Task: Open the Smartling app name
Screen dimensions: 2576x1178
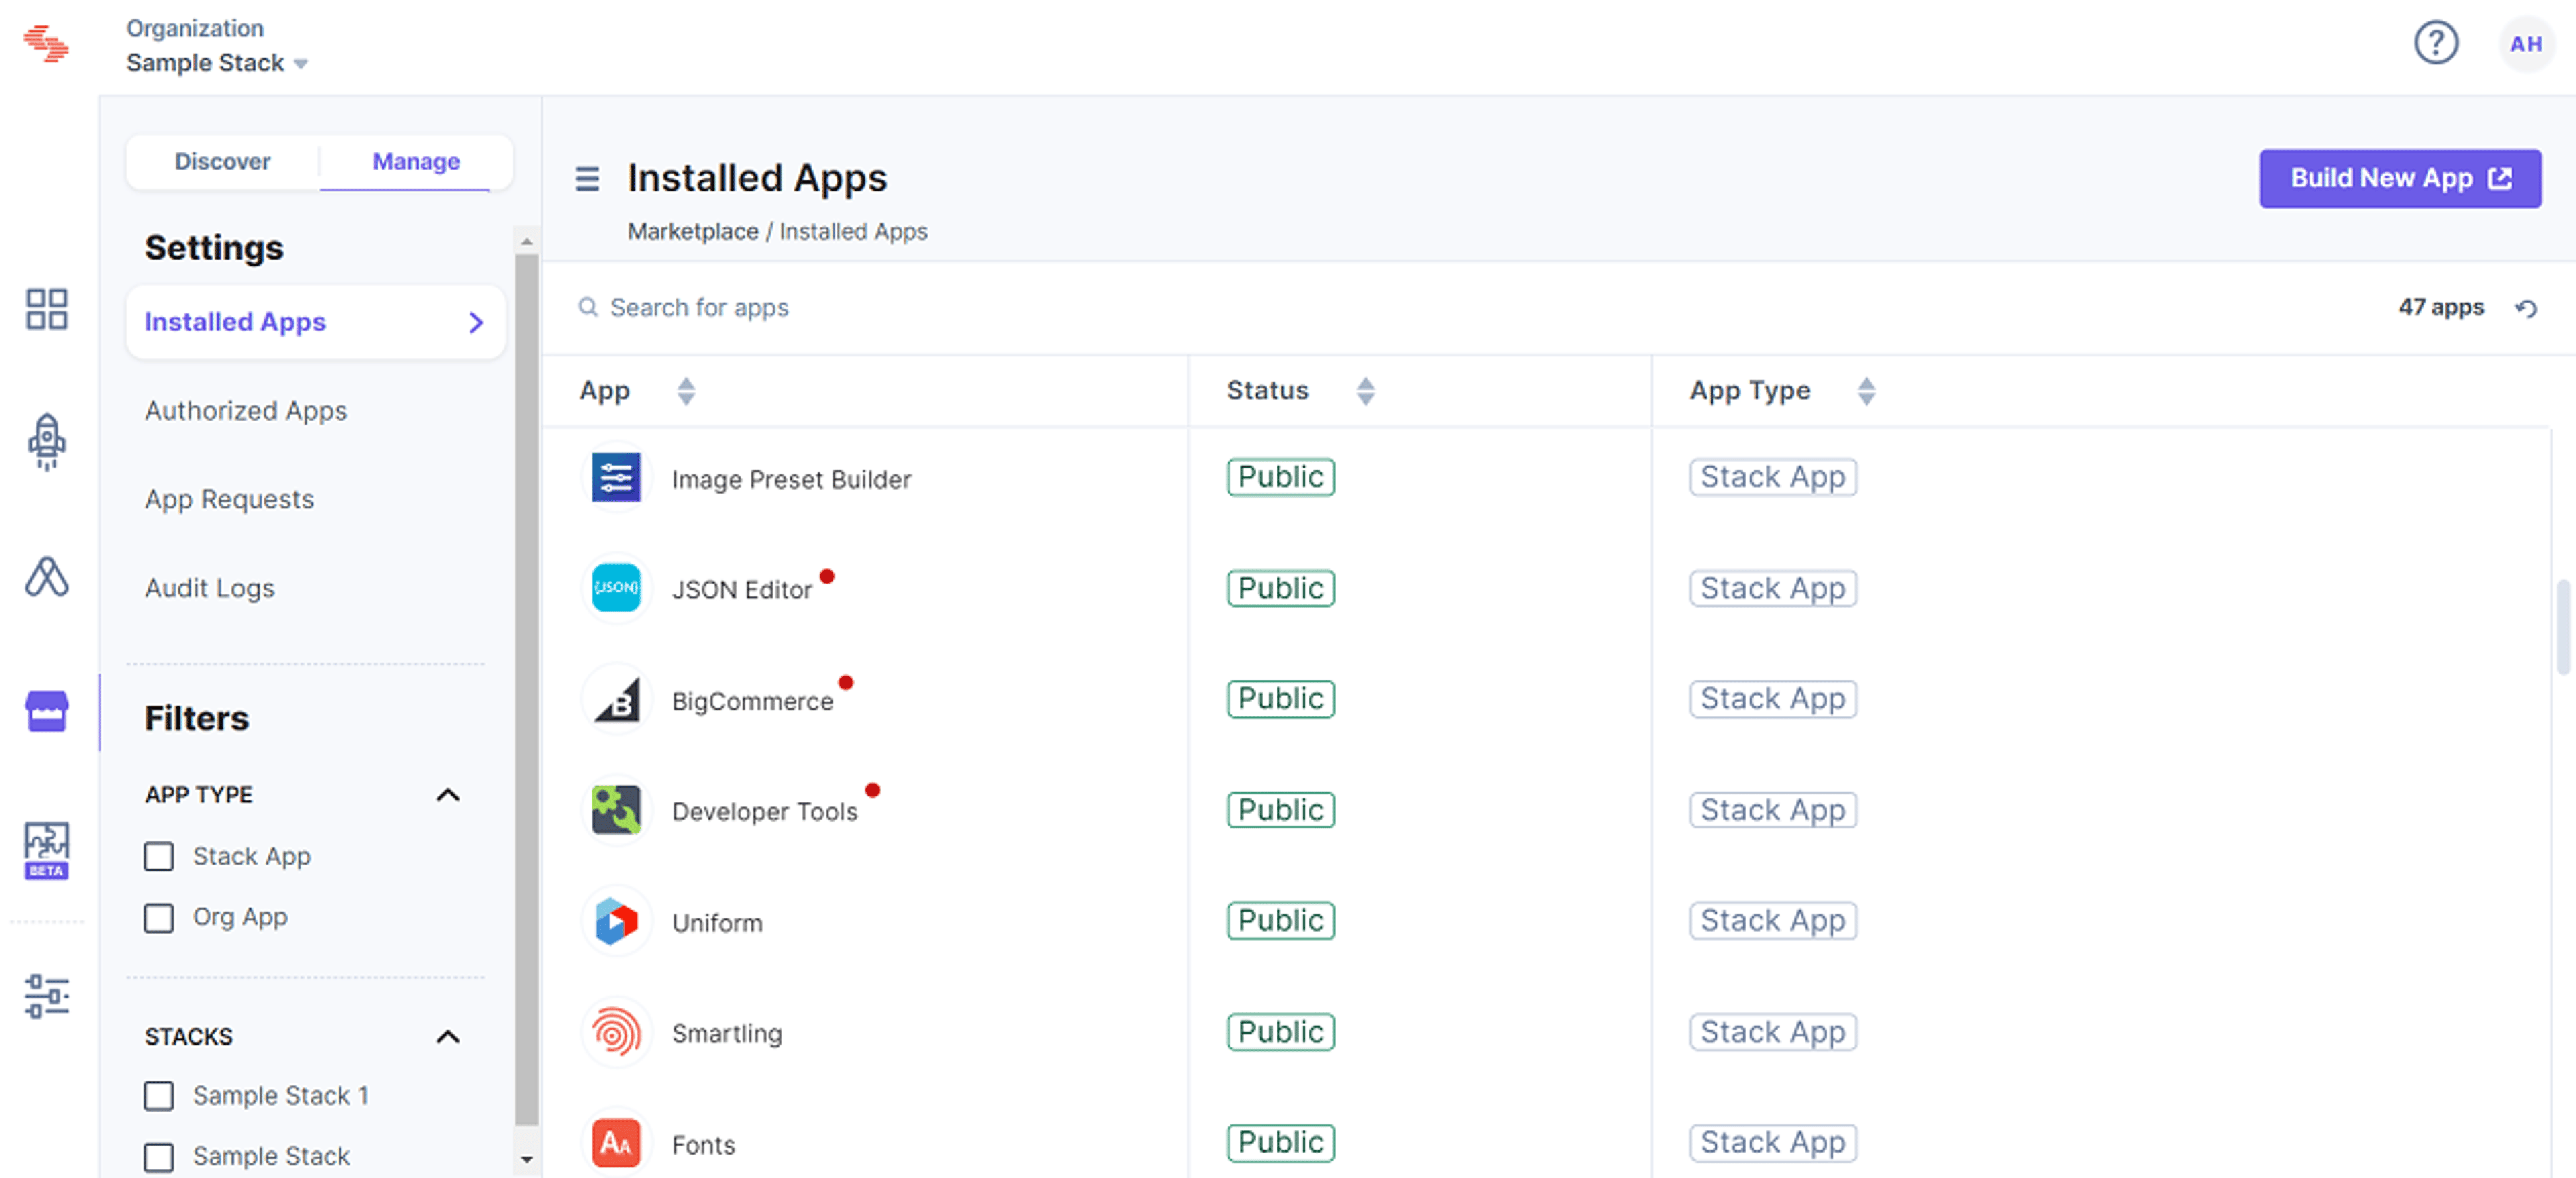Action: tap(727, 1033)
